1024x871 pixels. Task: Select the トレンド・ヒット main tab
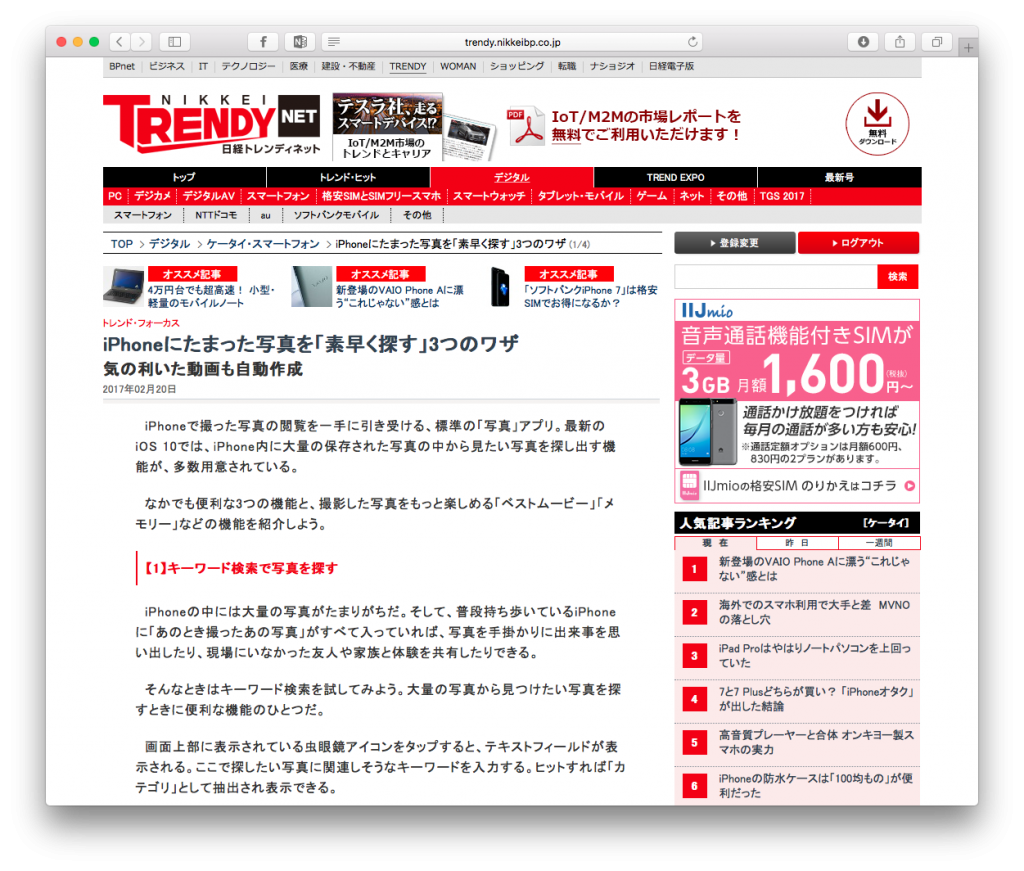(x=348, y=177)
